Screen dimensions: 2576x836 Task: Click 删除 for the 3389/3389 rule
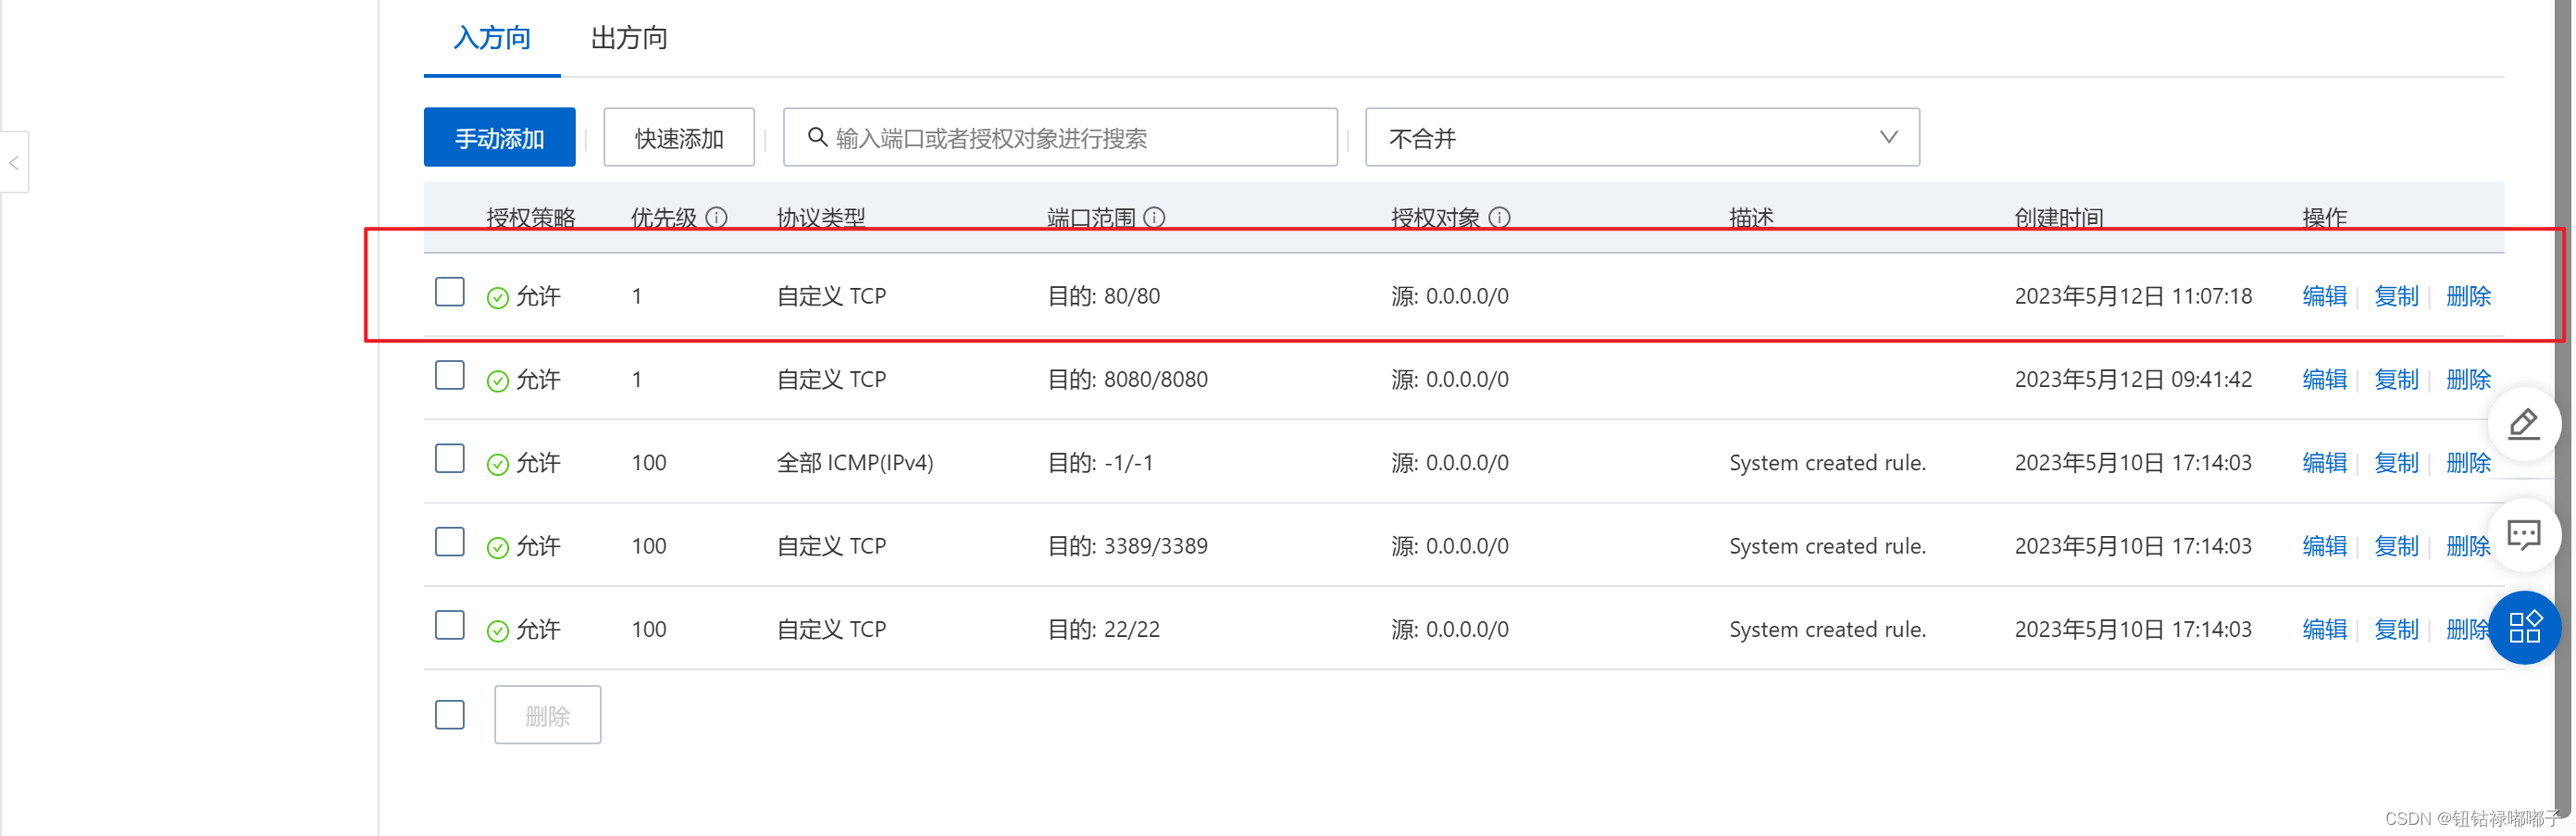2468,545
